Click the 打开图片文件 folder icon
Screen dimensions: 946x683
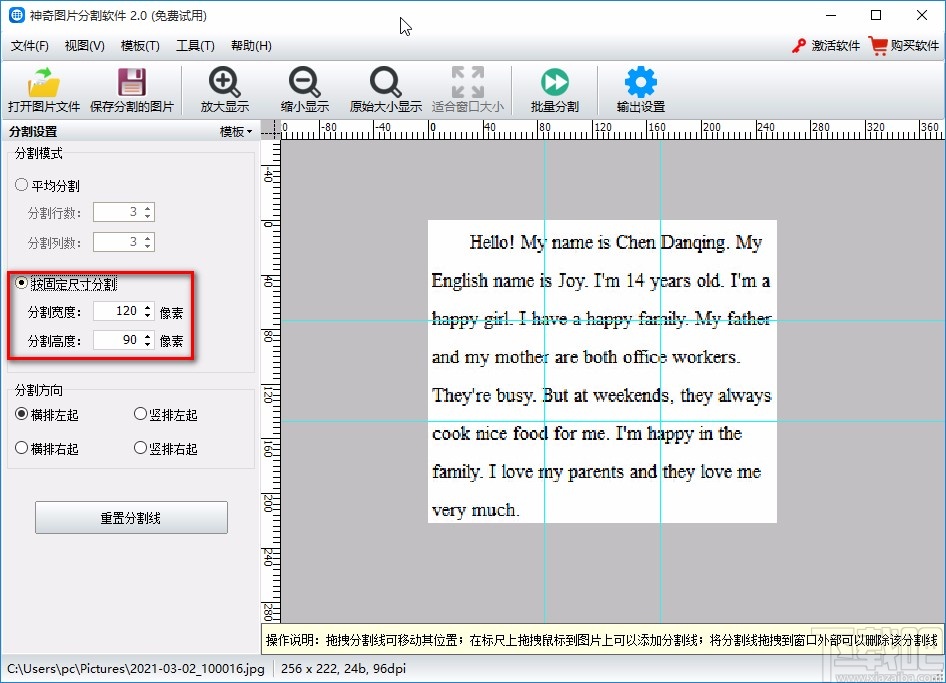tap(43, 82)
